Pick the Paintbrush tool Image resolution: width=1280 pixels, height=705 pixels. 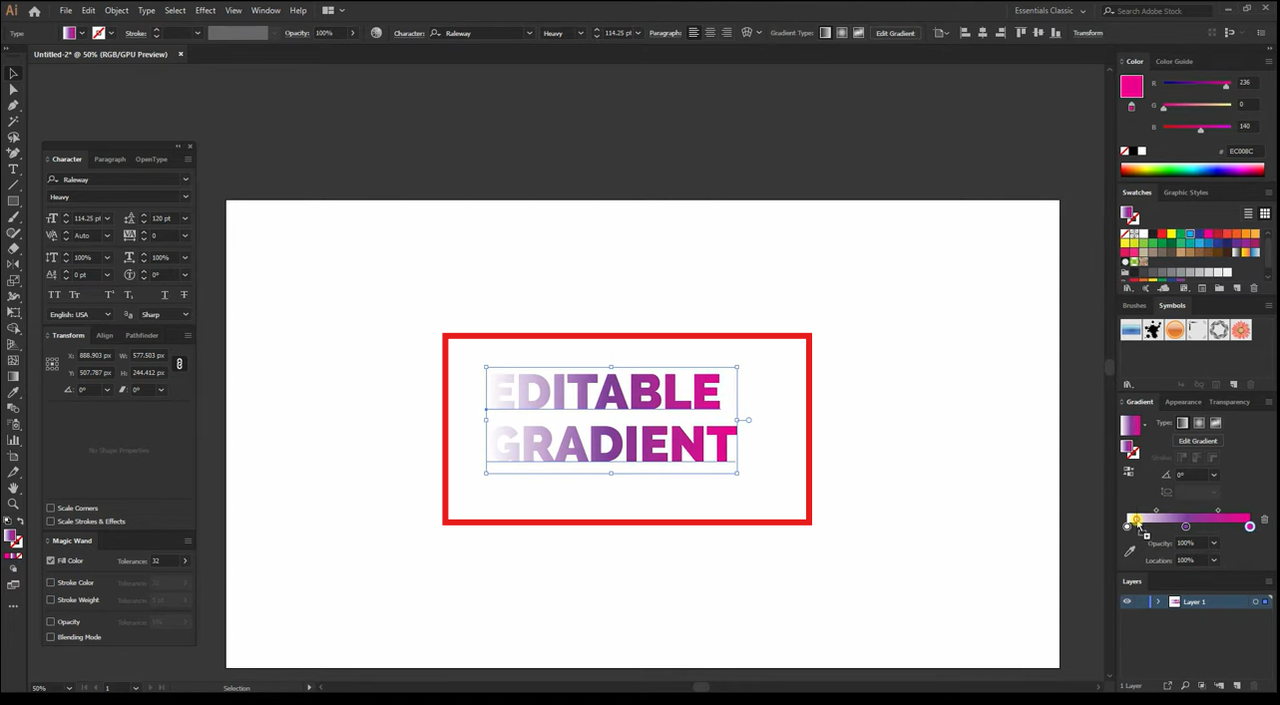click(x=13, y=217)
